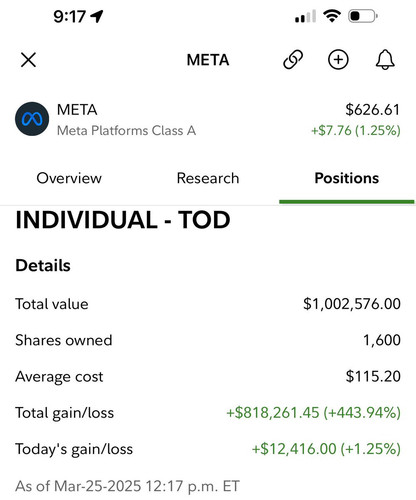416x500 pixels.
Task: Tap Today's gain/loss amount
Action: (x=326, y=449)
